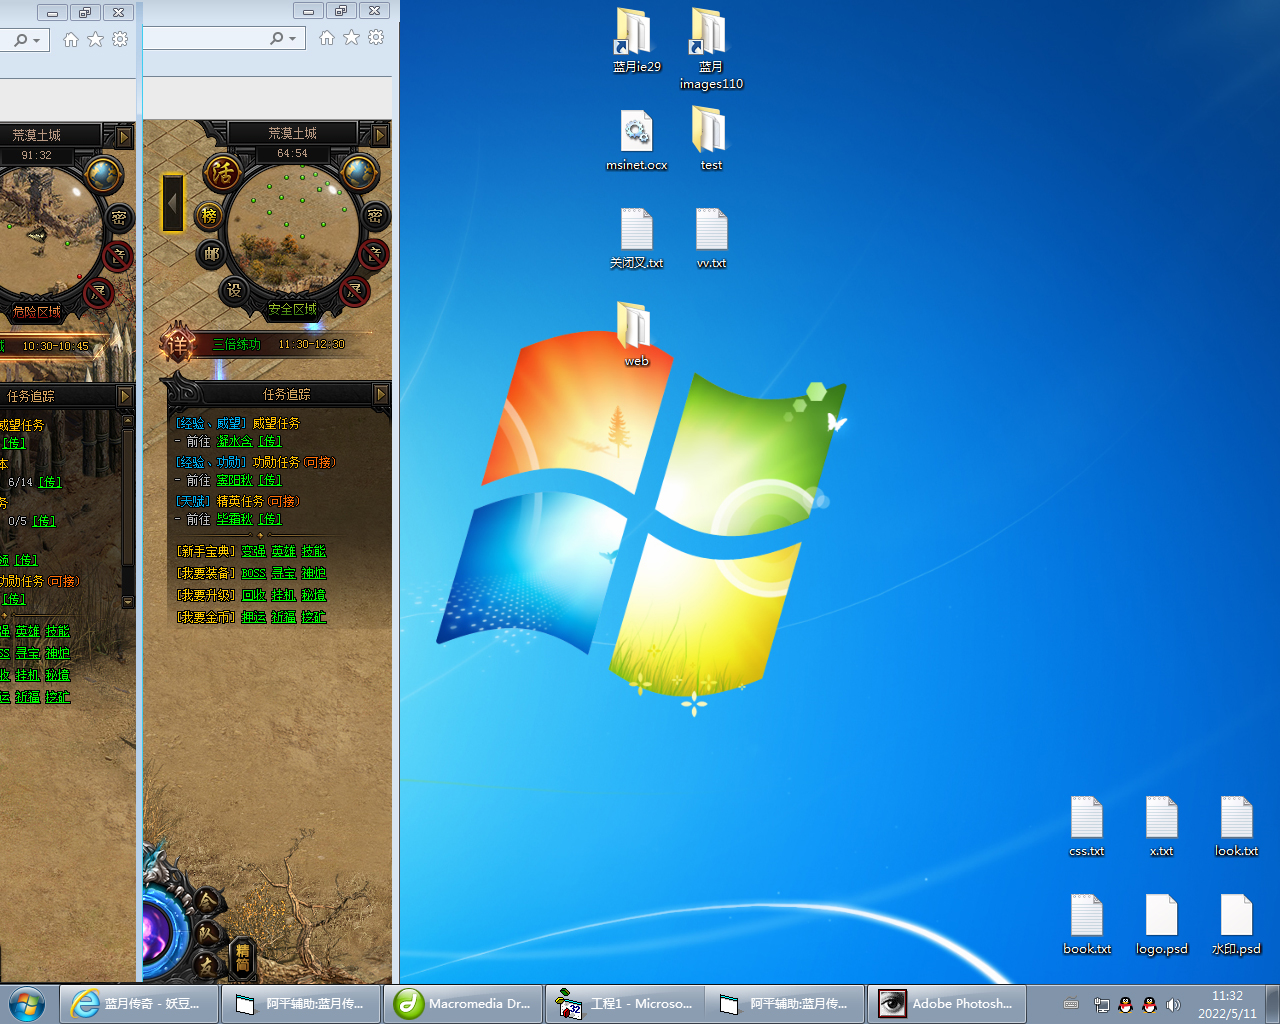Open the 邮 mail icon

(211, 254)
